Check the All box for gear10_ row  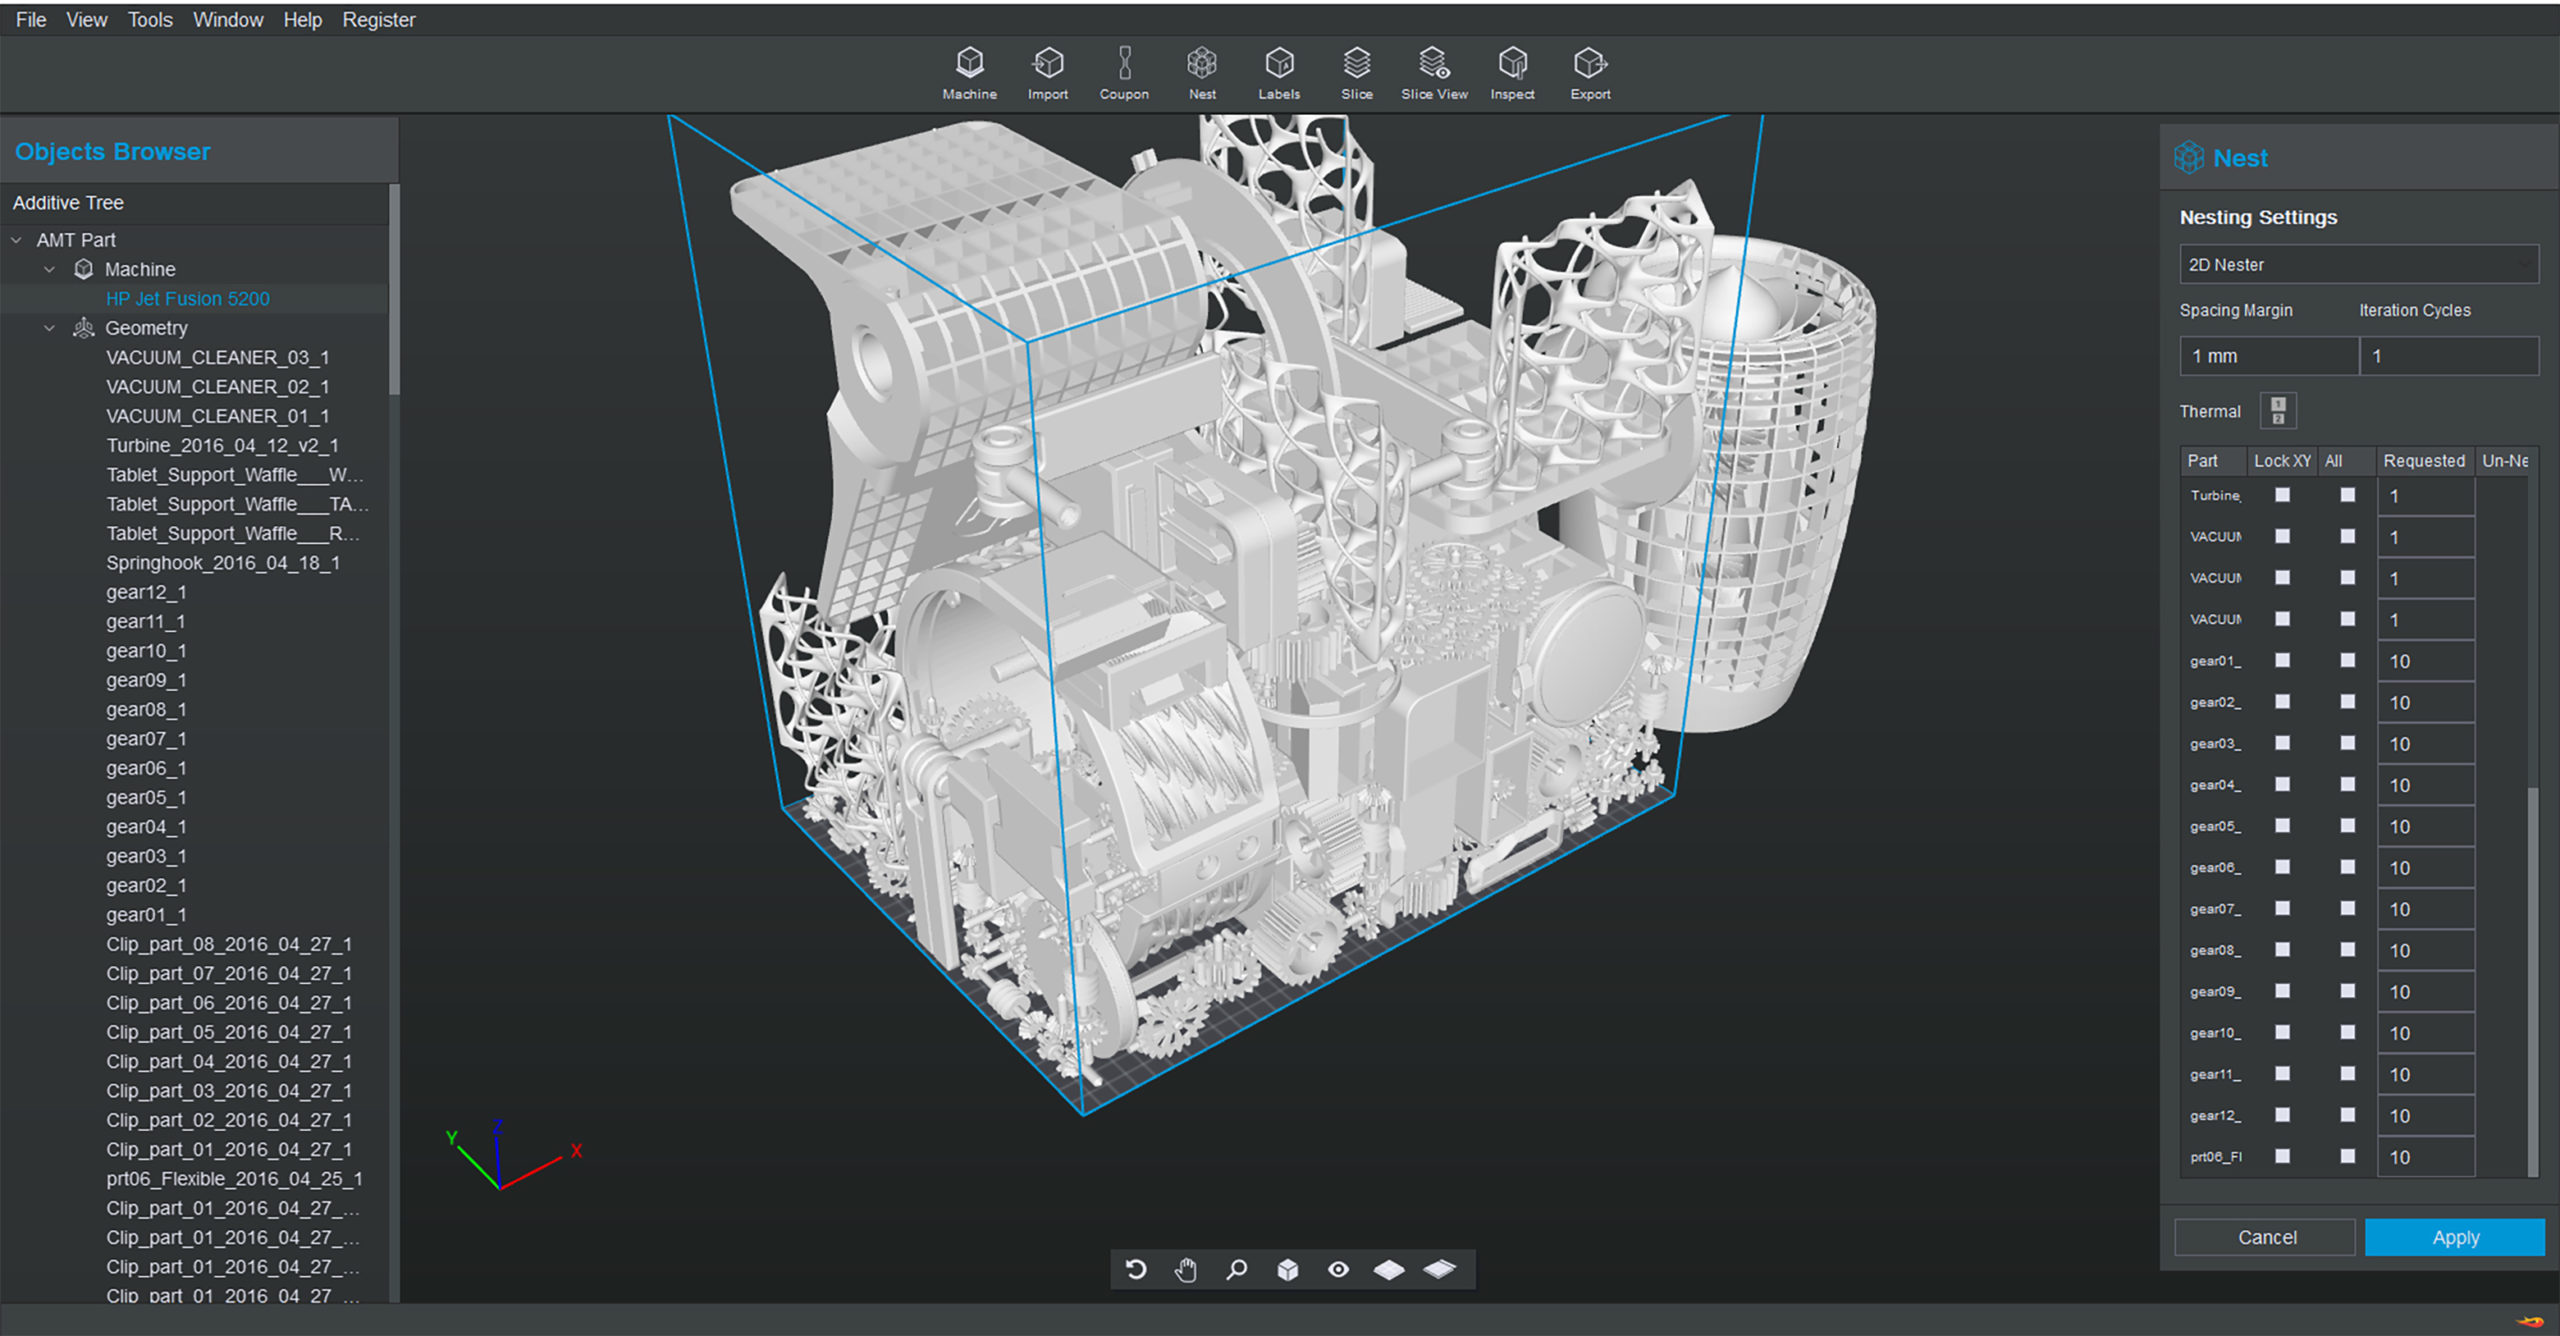click(x=2348, y=1032)
